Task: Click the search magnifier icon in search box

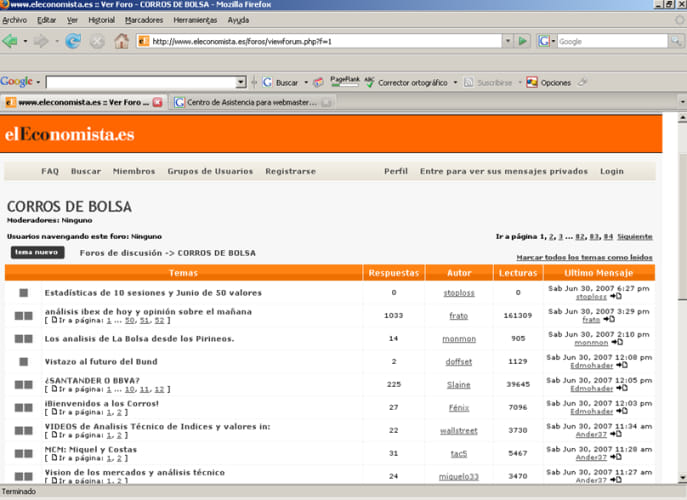Action: 676,41
